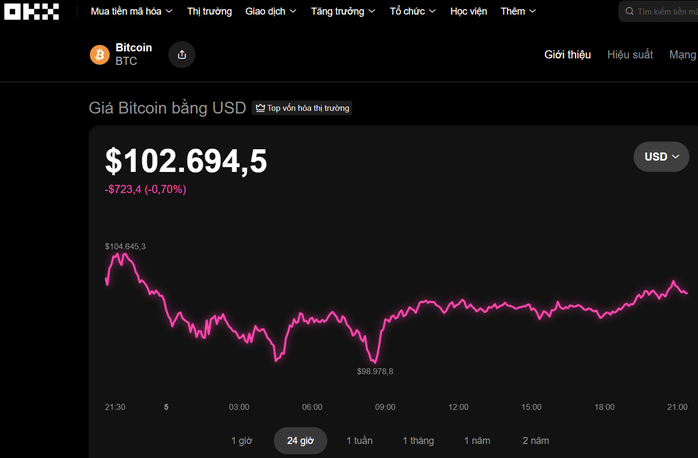
Task: Open Thị trường in navigation bar
Action: [x=209, y=12]
